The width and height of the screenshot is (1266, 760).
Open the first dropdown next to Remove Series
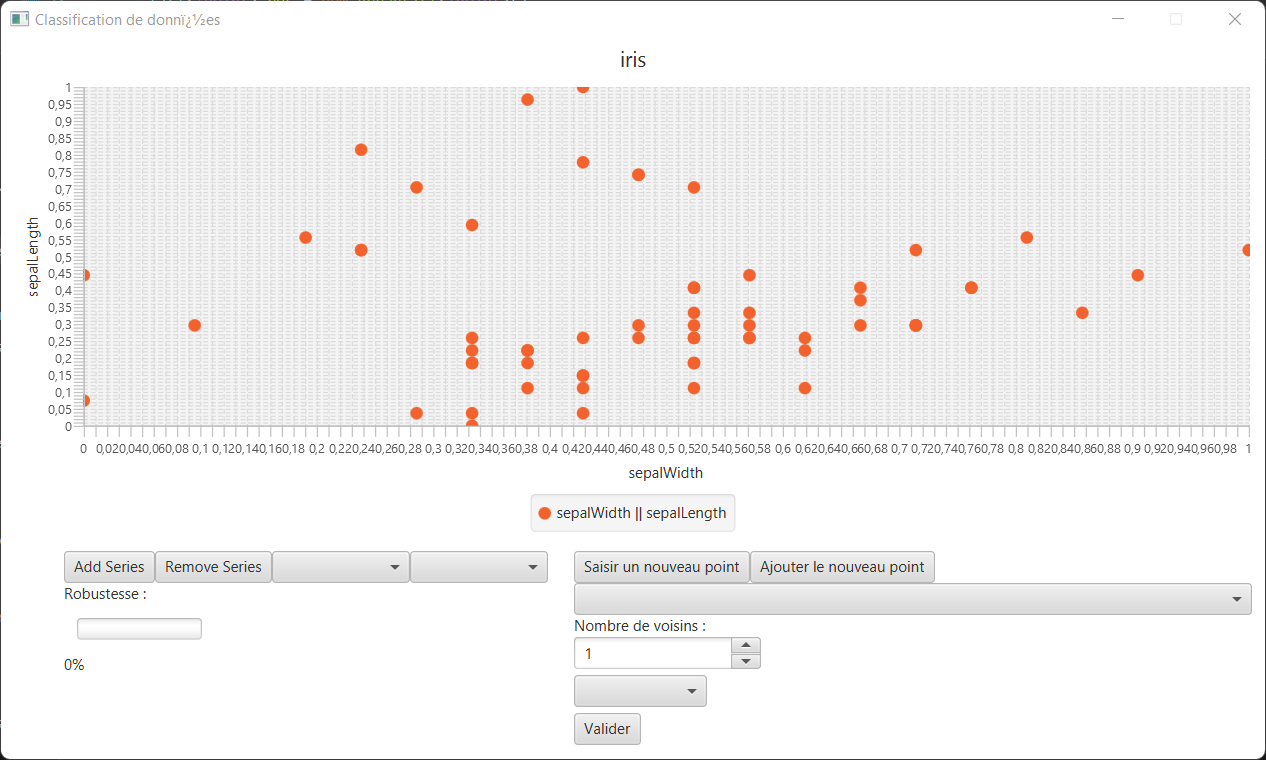[x=341, y=567]
